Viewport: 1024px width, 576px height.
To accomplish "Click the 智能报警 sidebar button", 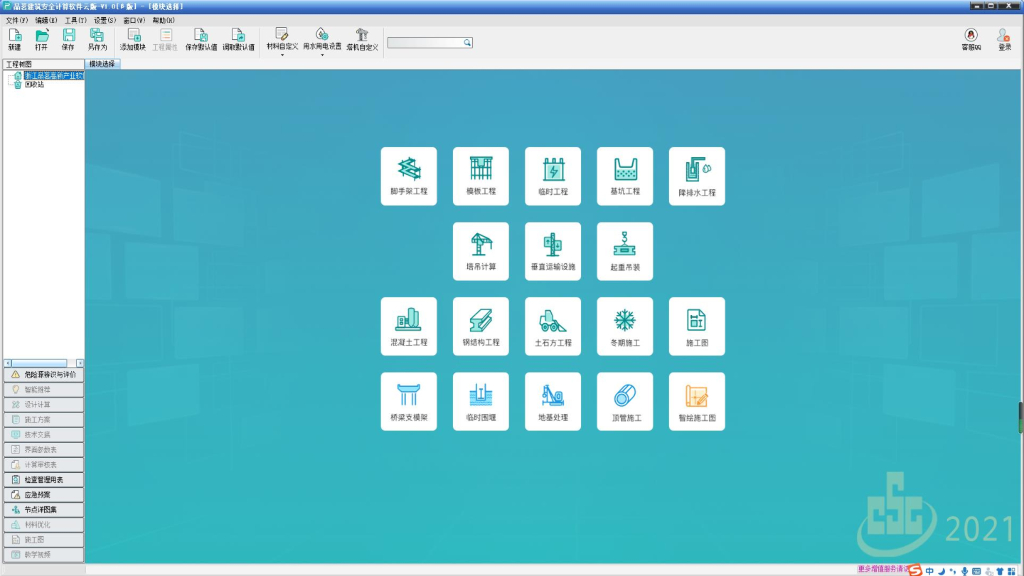I will [43, 390].
